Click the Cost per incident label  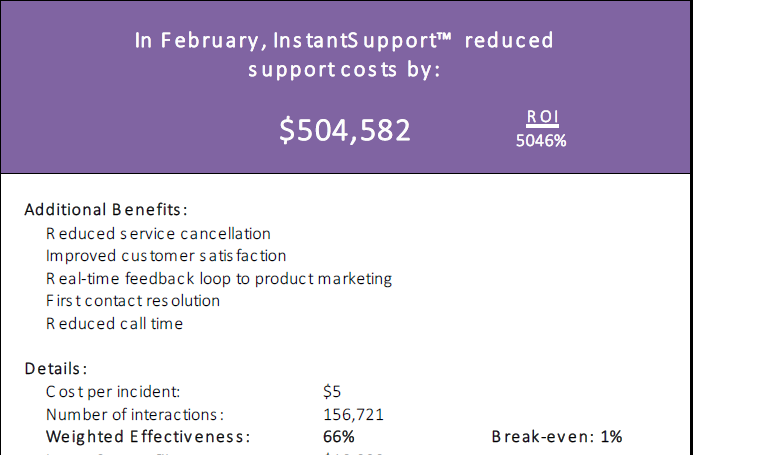[x=113, y=392]
